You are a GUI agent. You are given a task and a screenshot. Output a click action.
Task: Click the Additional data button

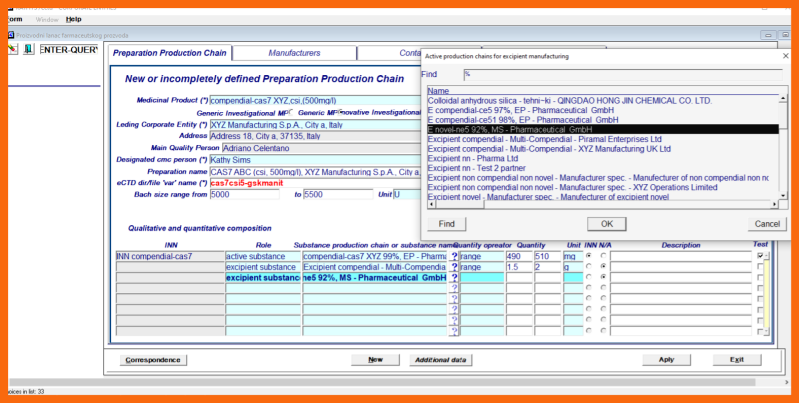(440, 359)
